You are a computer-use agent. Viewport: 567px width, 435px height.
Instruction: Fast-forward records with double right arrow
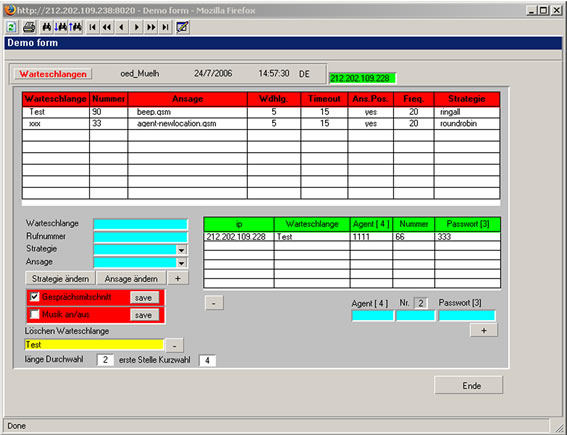tap(151, 27)
